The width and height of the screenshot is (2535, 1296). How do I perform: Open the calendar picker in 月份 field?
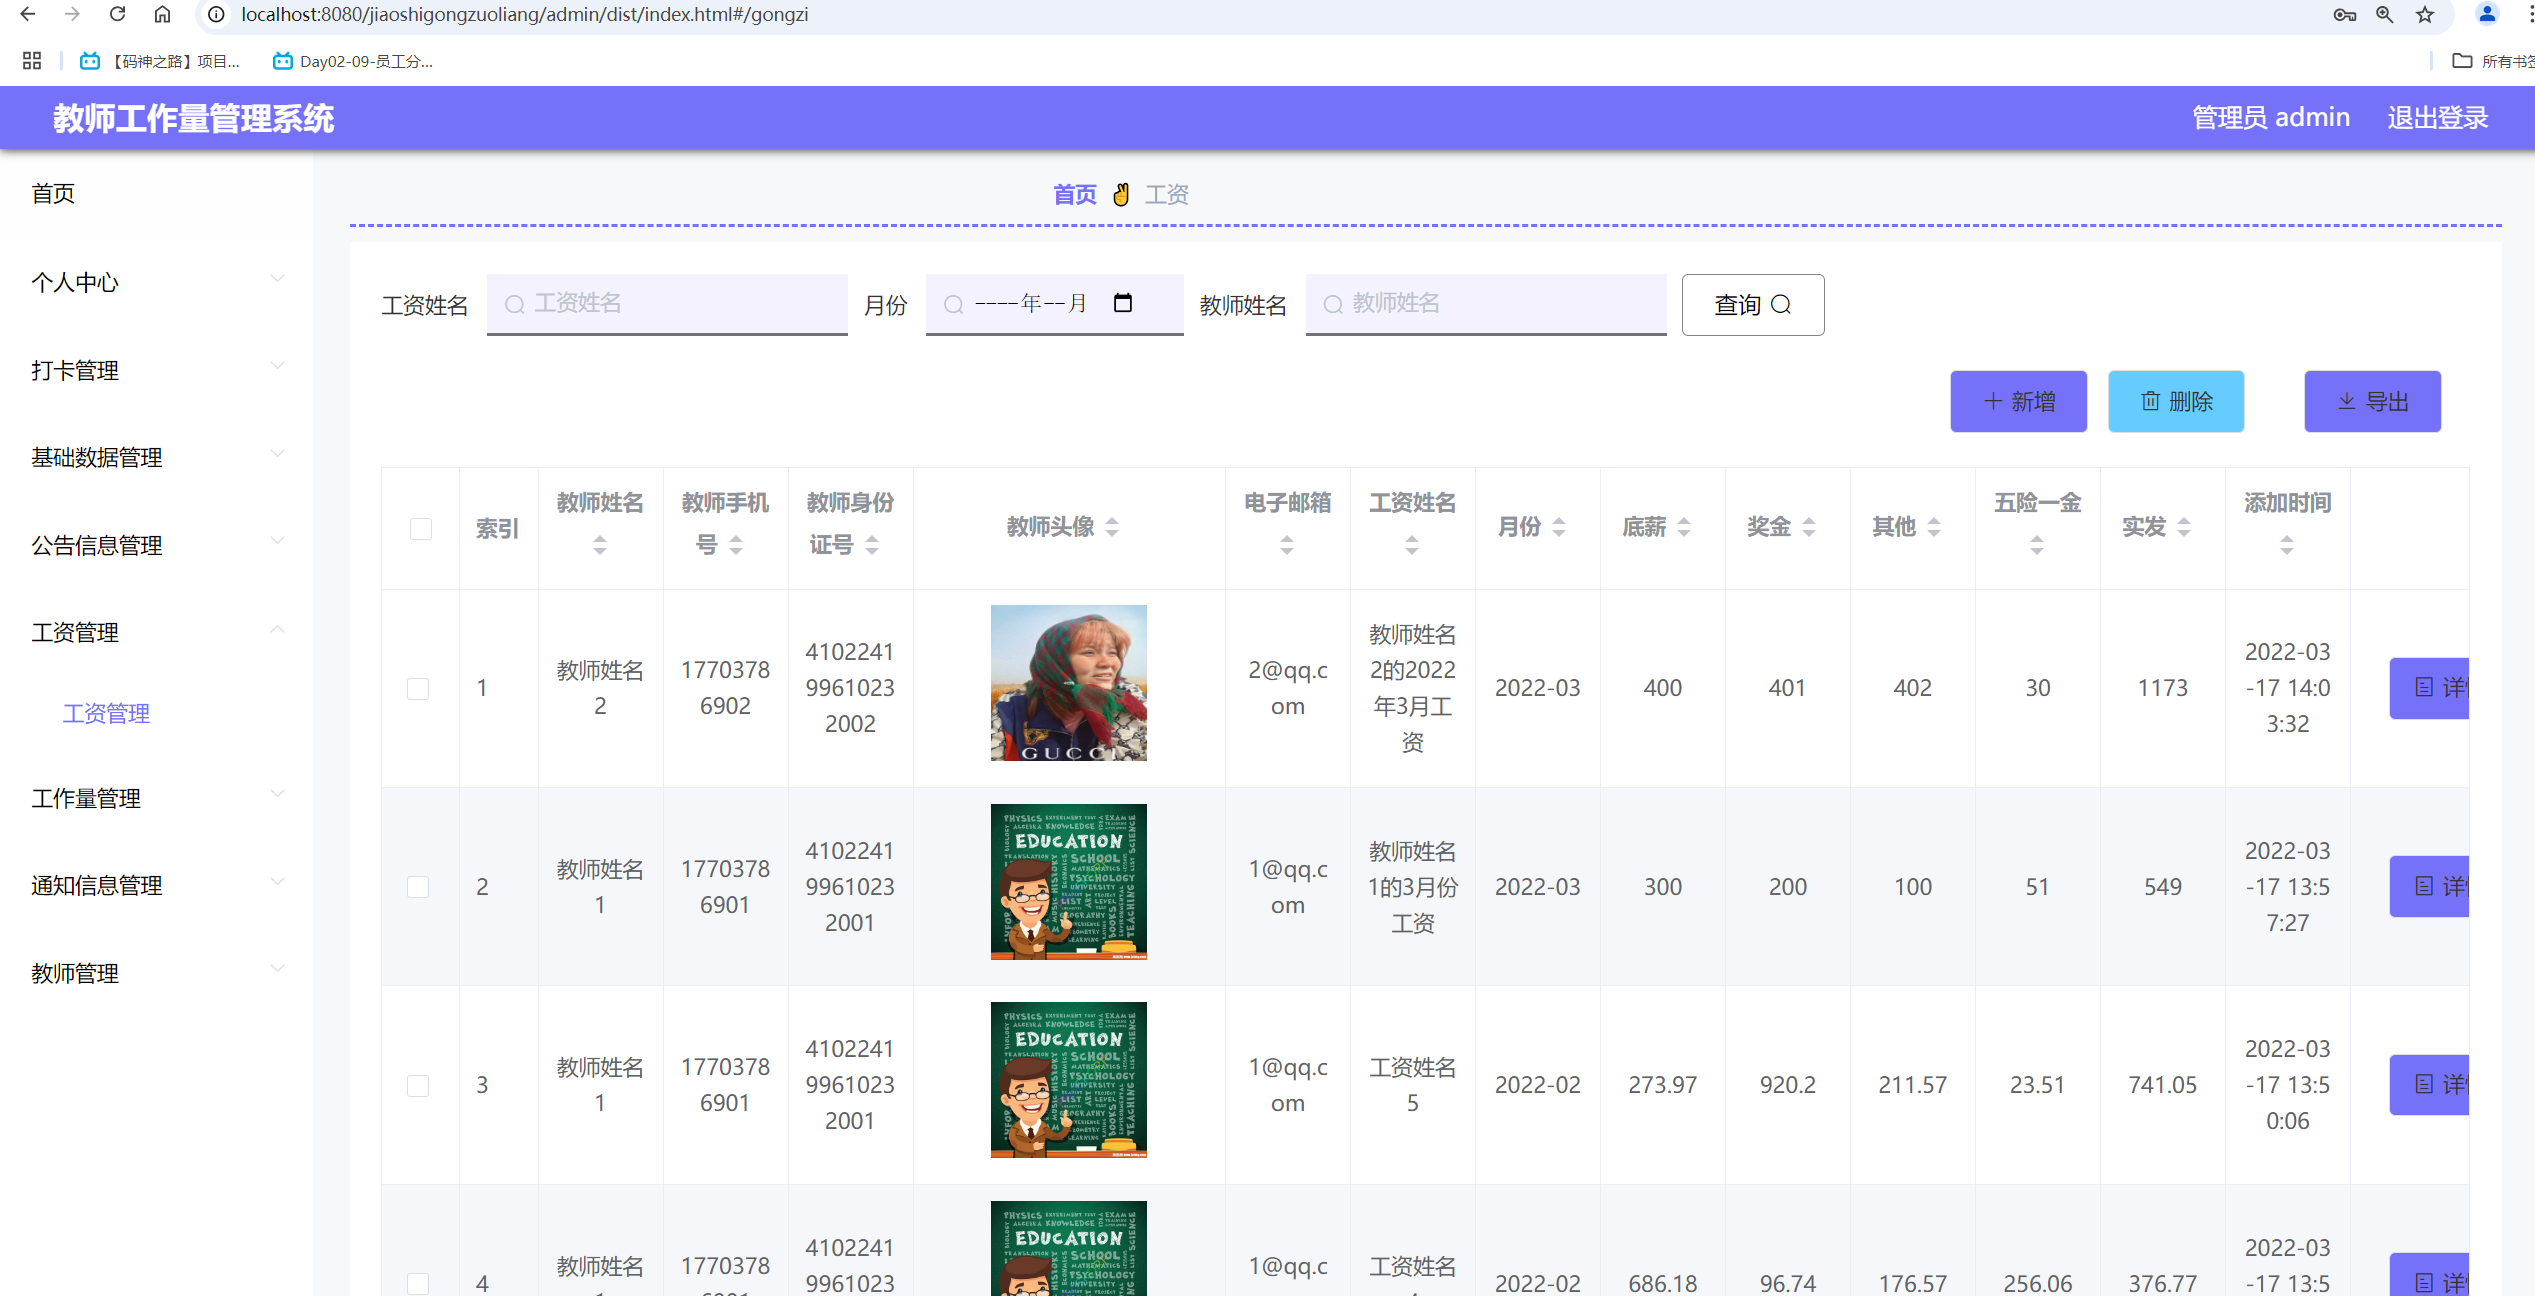(x=1124, y=303)
